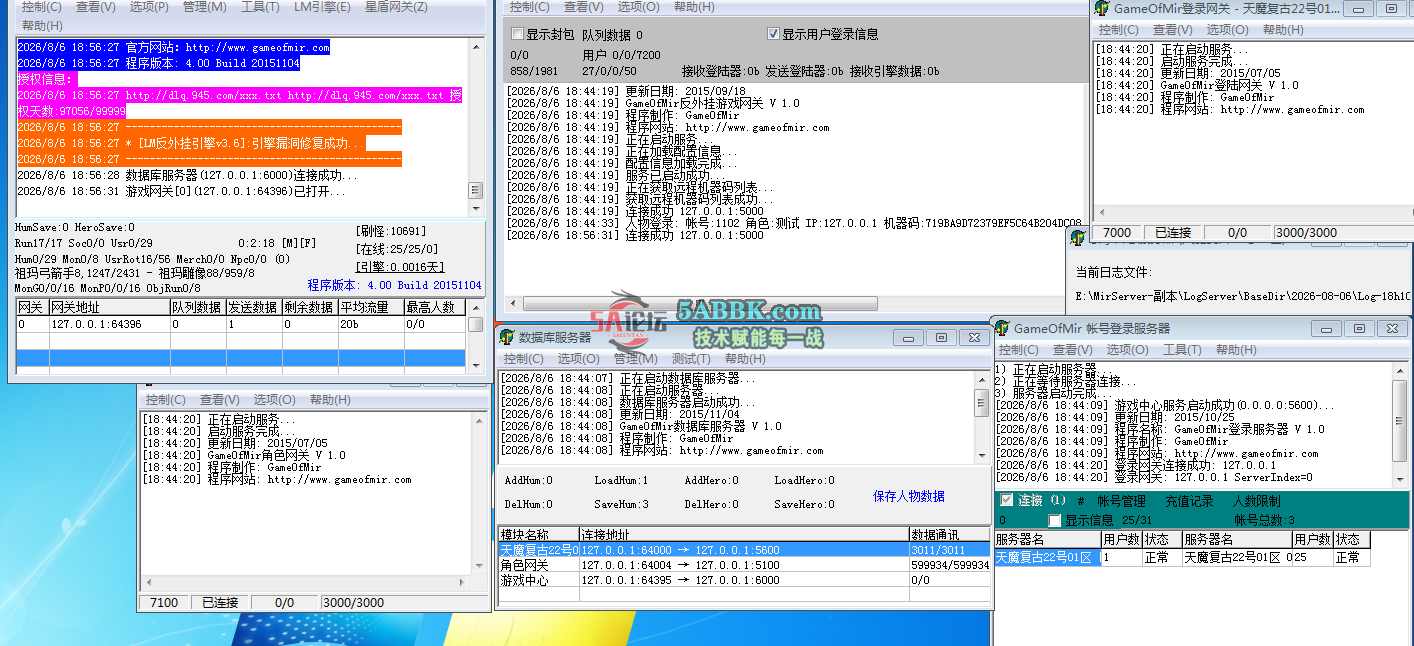Select the 游戏中心 module row
Screen dimensions: 1414x646
click(x=744, y=580)
